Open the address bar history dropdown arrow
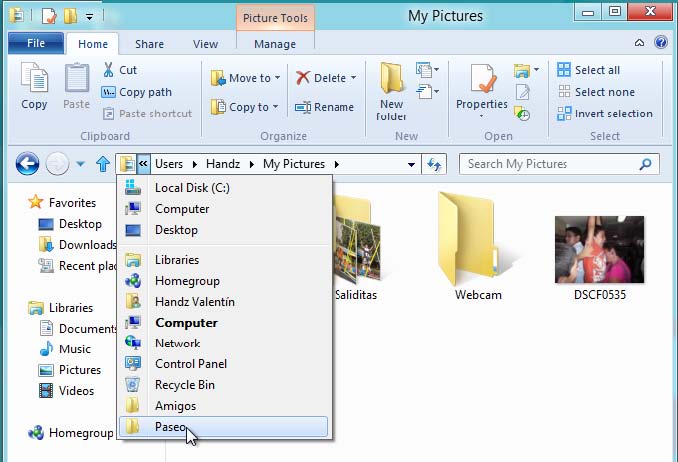Image resolution: width=678 pixels, height=462 pixels. pyautogui.click(x=411, y=164)
